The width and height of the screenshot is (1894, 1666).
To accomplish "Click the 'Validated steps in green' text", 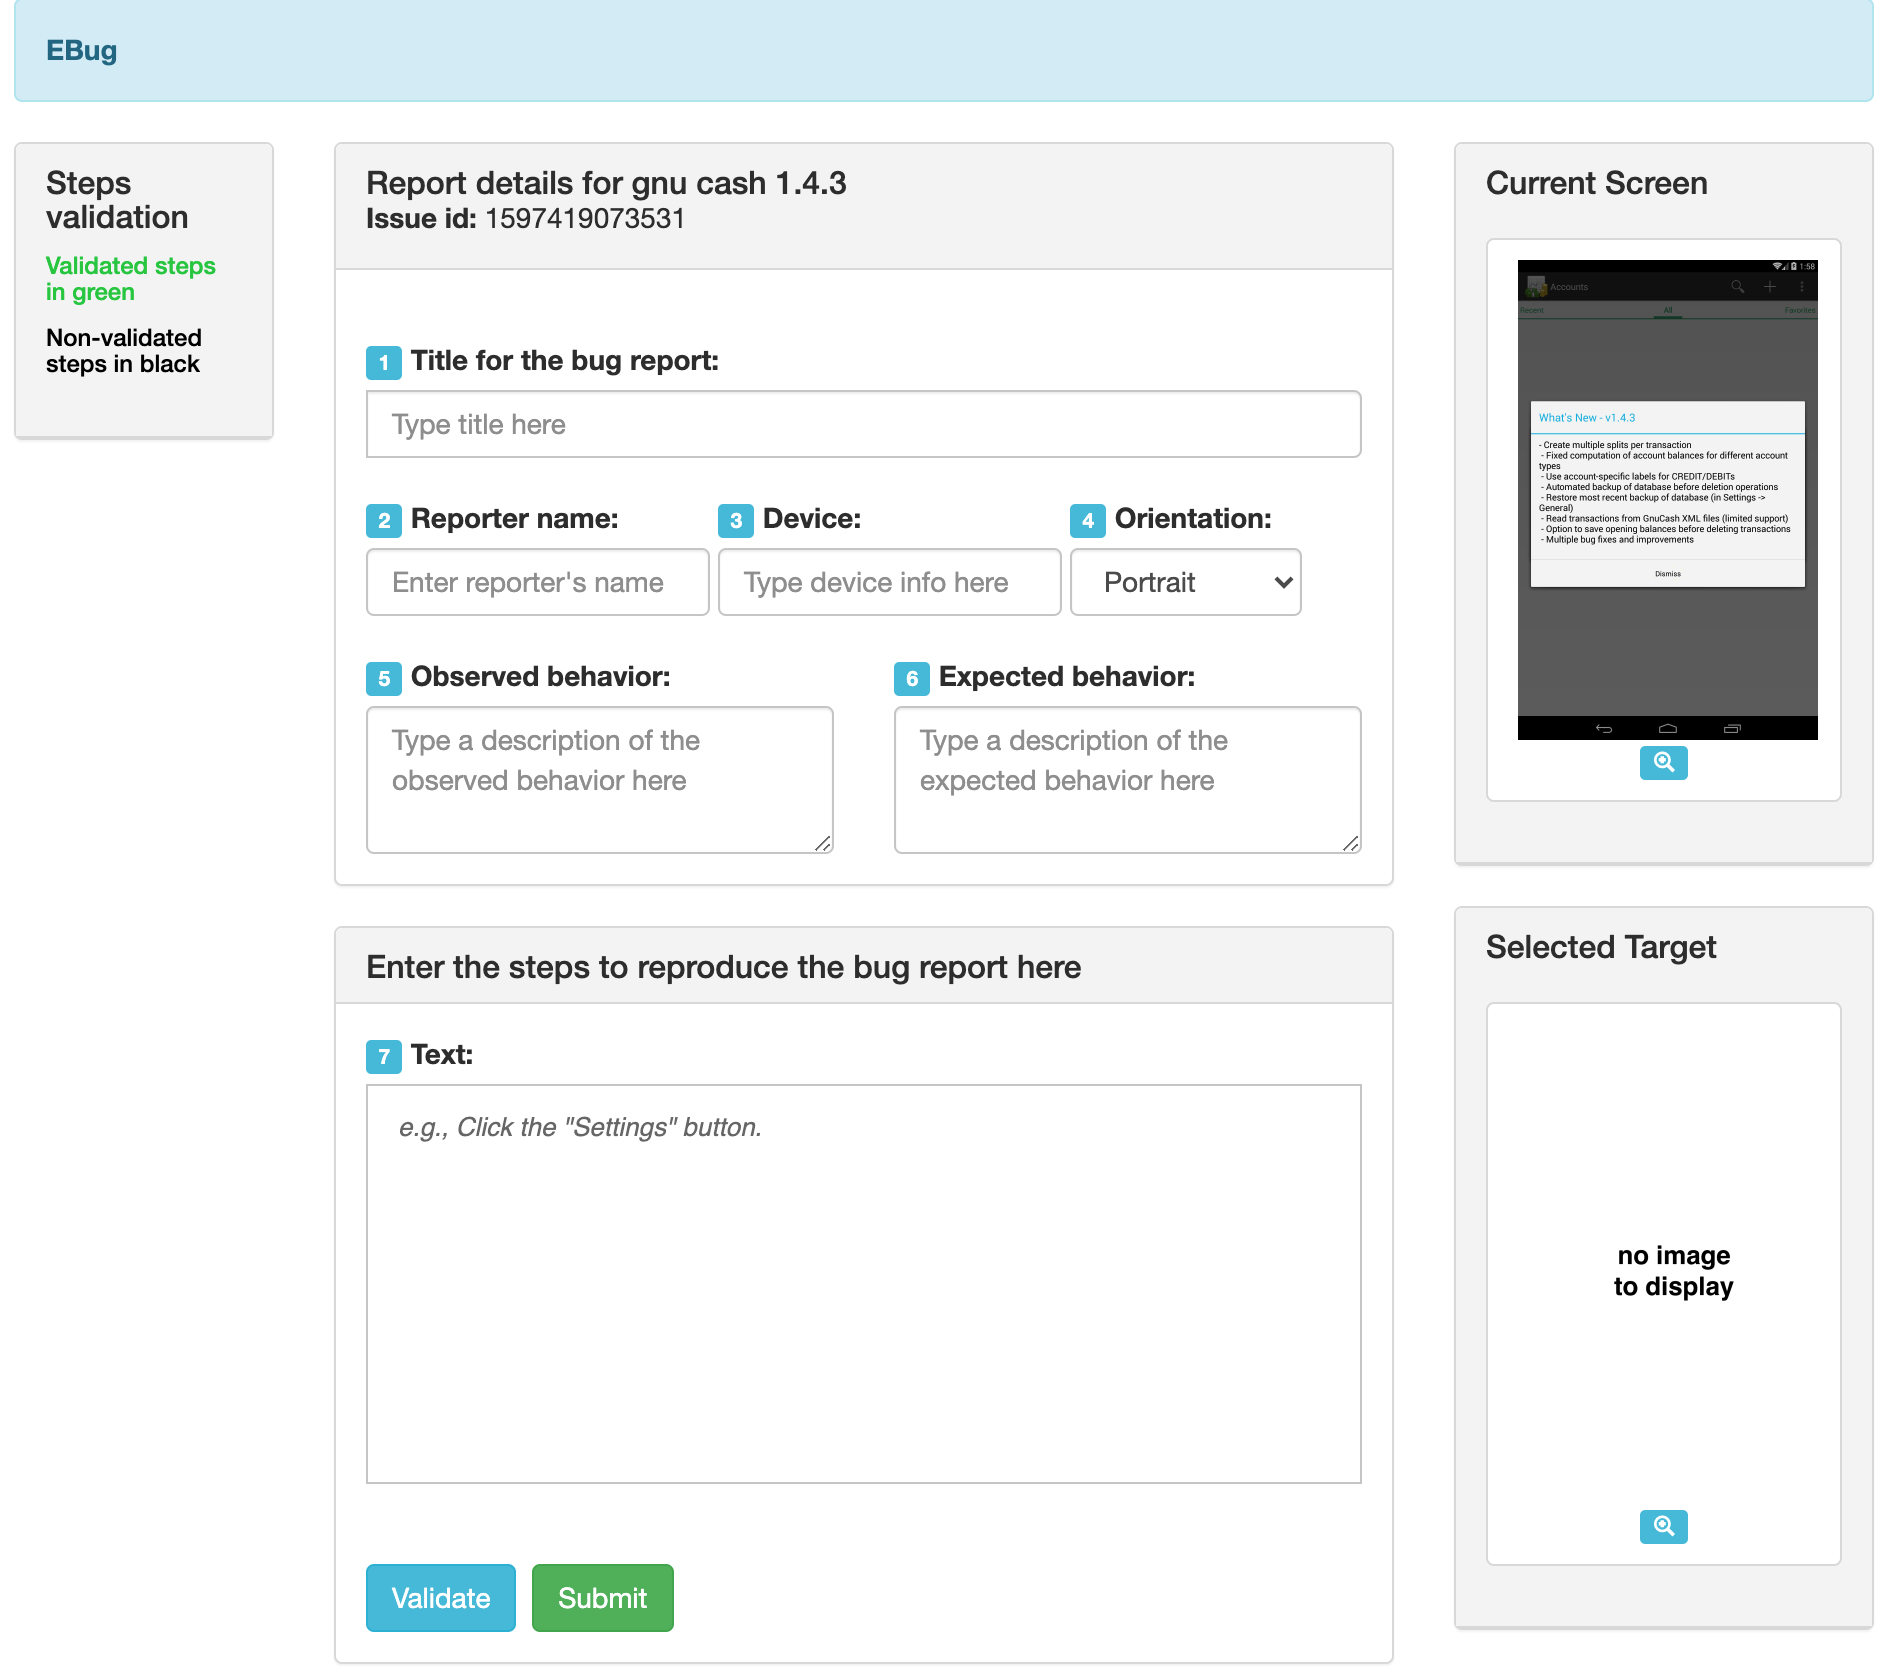I will (131, 279).
